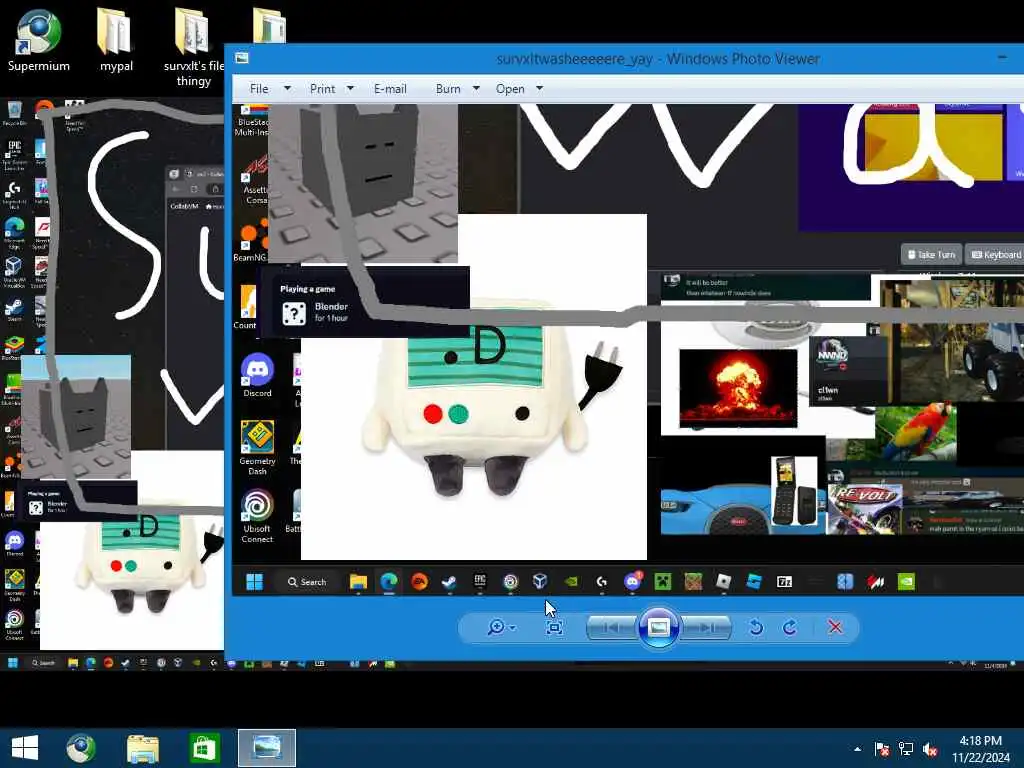This screenshot has width=1024, height=768.
Task: Expand the Burn dropdown arrow
Action: click(476, 88)
